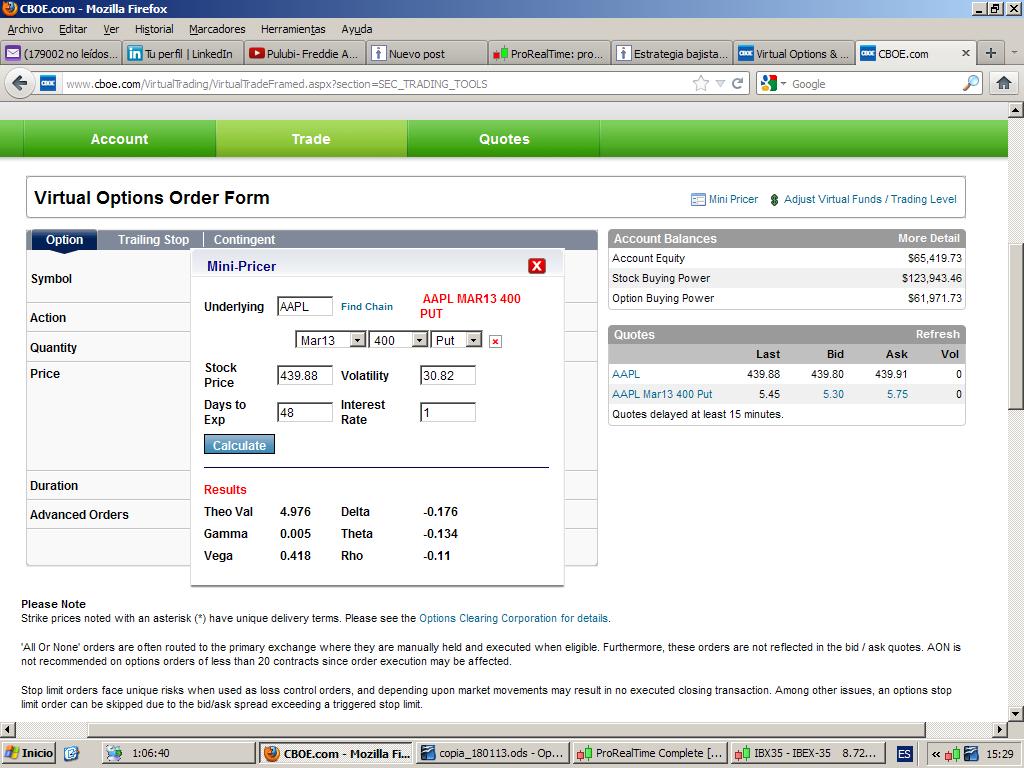Click vertical scrollbar down arrow

point(1016,713)
